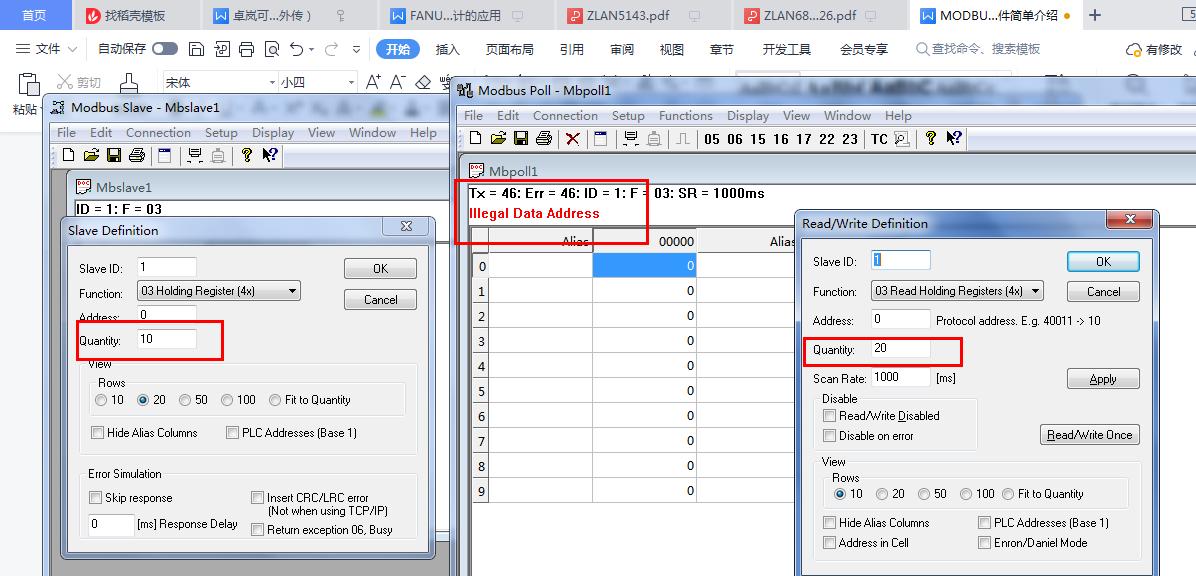Check the Read/Write Disabled checkbox
1196x576 pixels.
(830, 416)
